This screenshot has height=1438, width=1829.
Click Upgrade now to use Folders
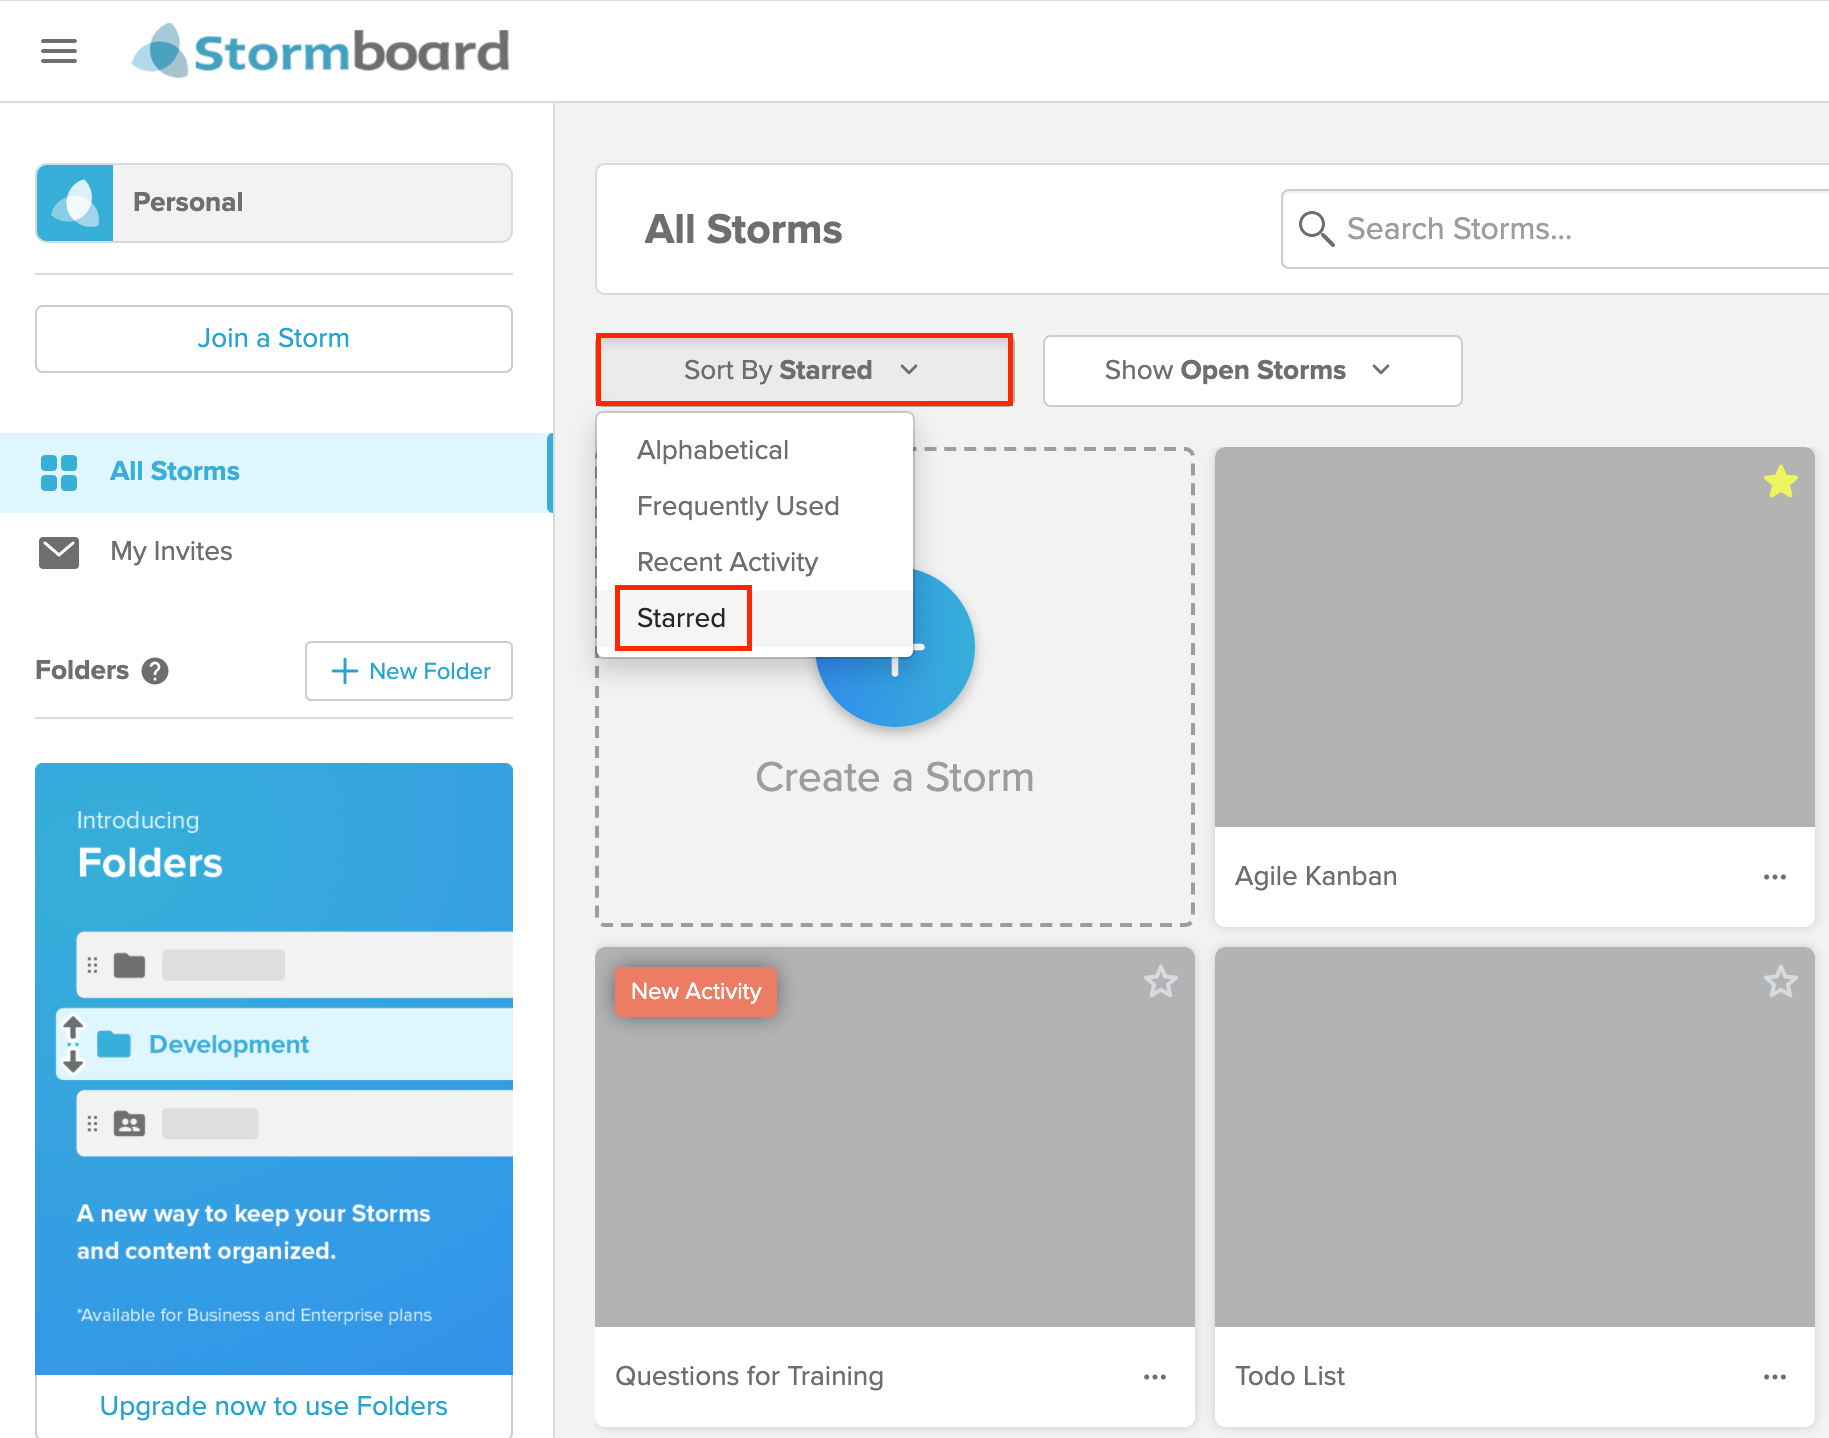point(274,1406)
